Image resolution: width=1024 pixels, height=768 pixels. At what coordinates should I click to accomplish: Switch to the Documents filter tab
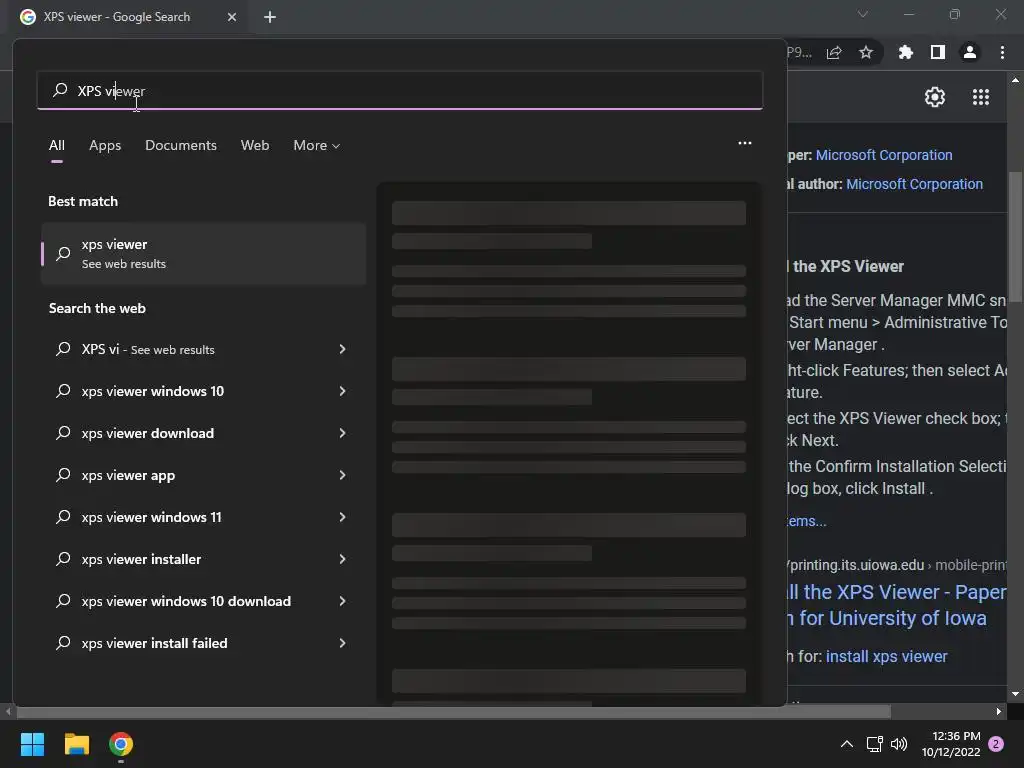pos(181,146)
